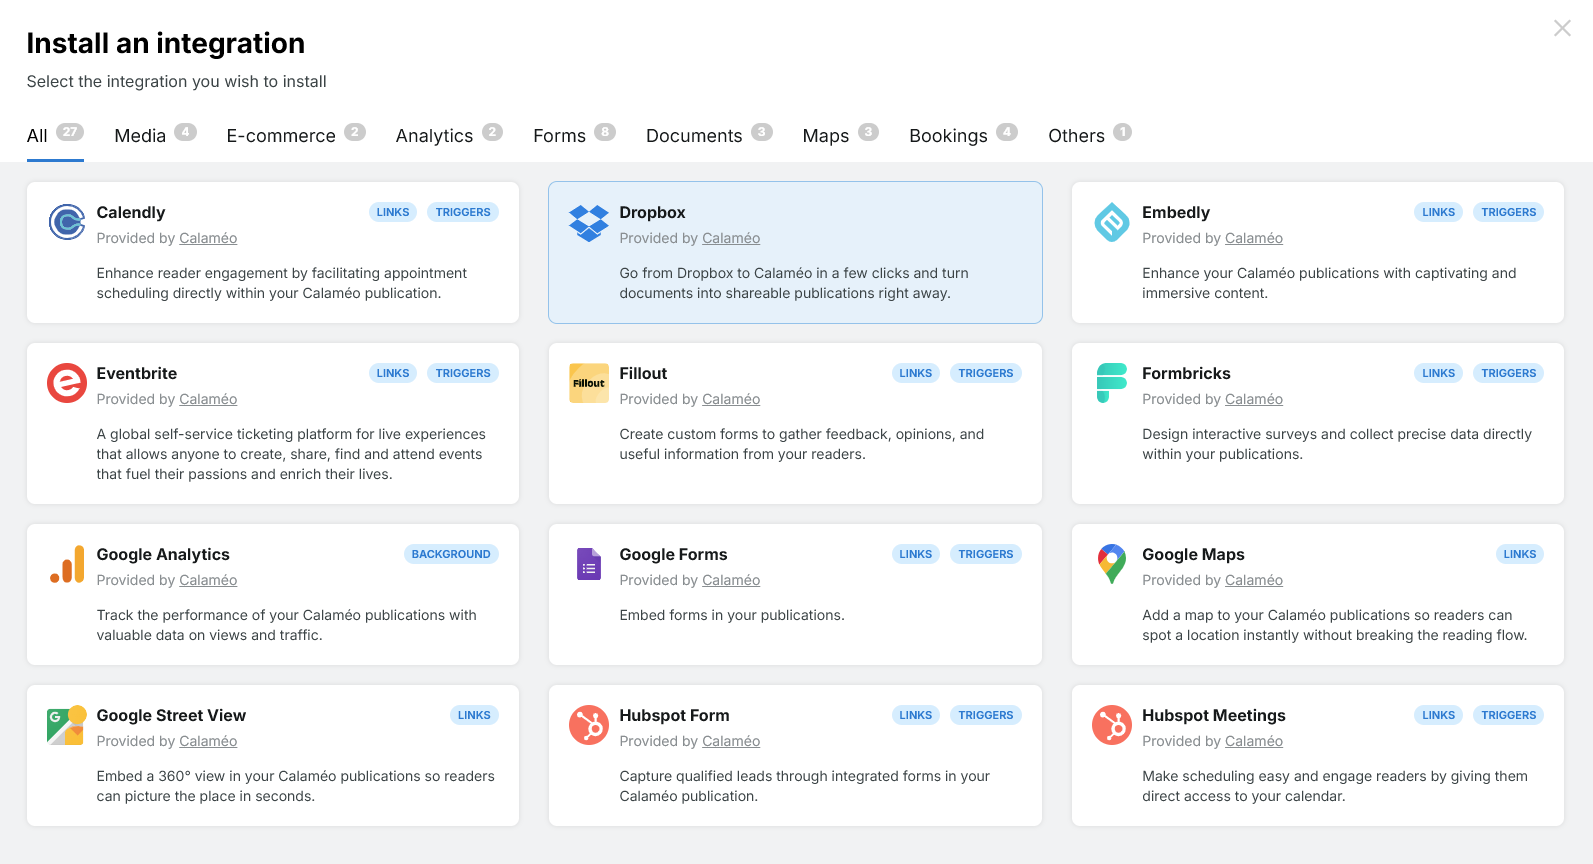Viewport: 1593px width, 864px height.
Task: Click Calaméo link under Hubspot Meetings
Action: tap(1254, 741)
